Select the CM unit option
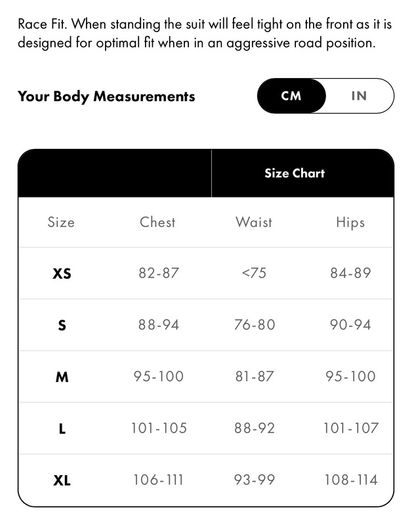 291,96
